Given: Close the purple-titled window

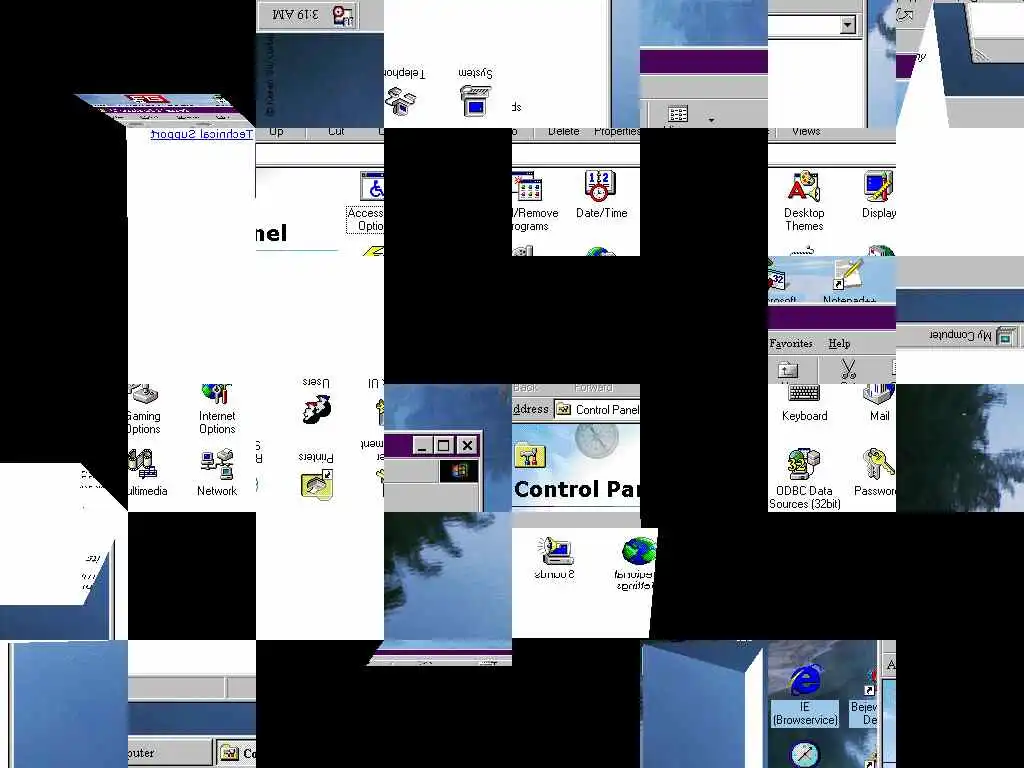Looking at the screenshot, I should pos(467,445).
